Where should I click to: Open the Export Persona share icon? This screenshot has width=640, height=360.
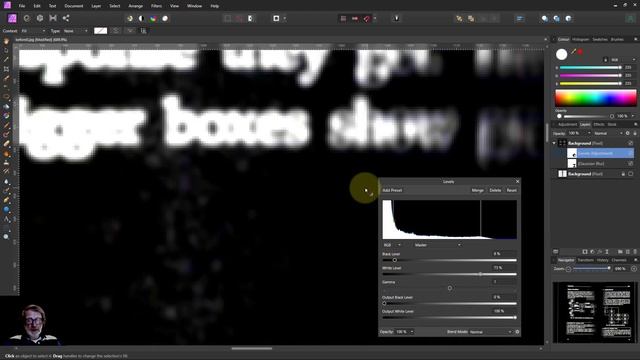coord(66,18)
